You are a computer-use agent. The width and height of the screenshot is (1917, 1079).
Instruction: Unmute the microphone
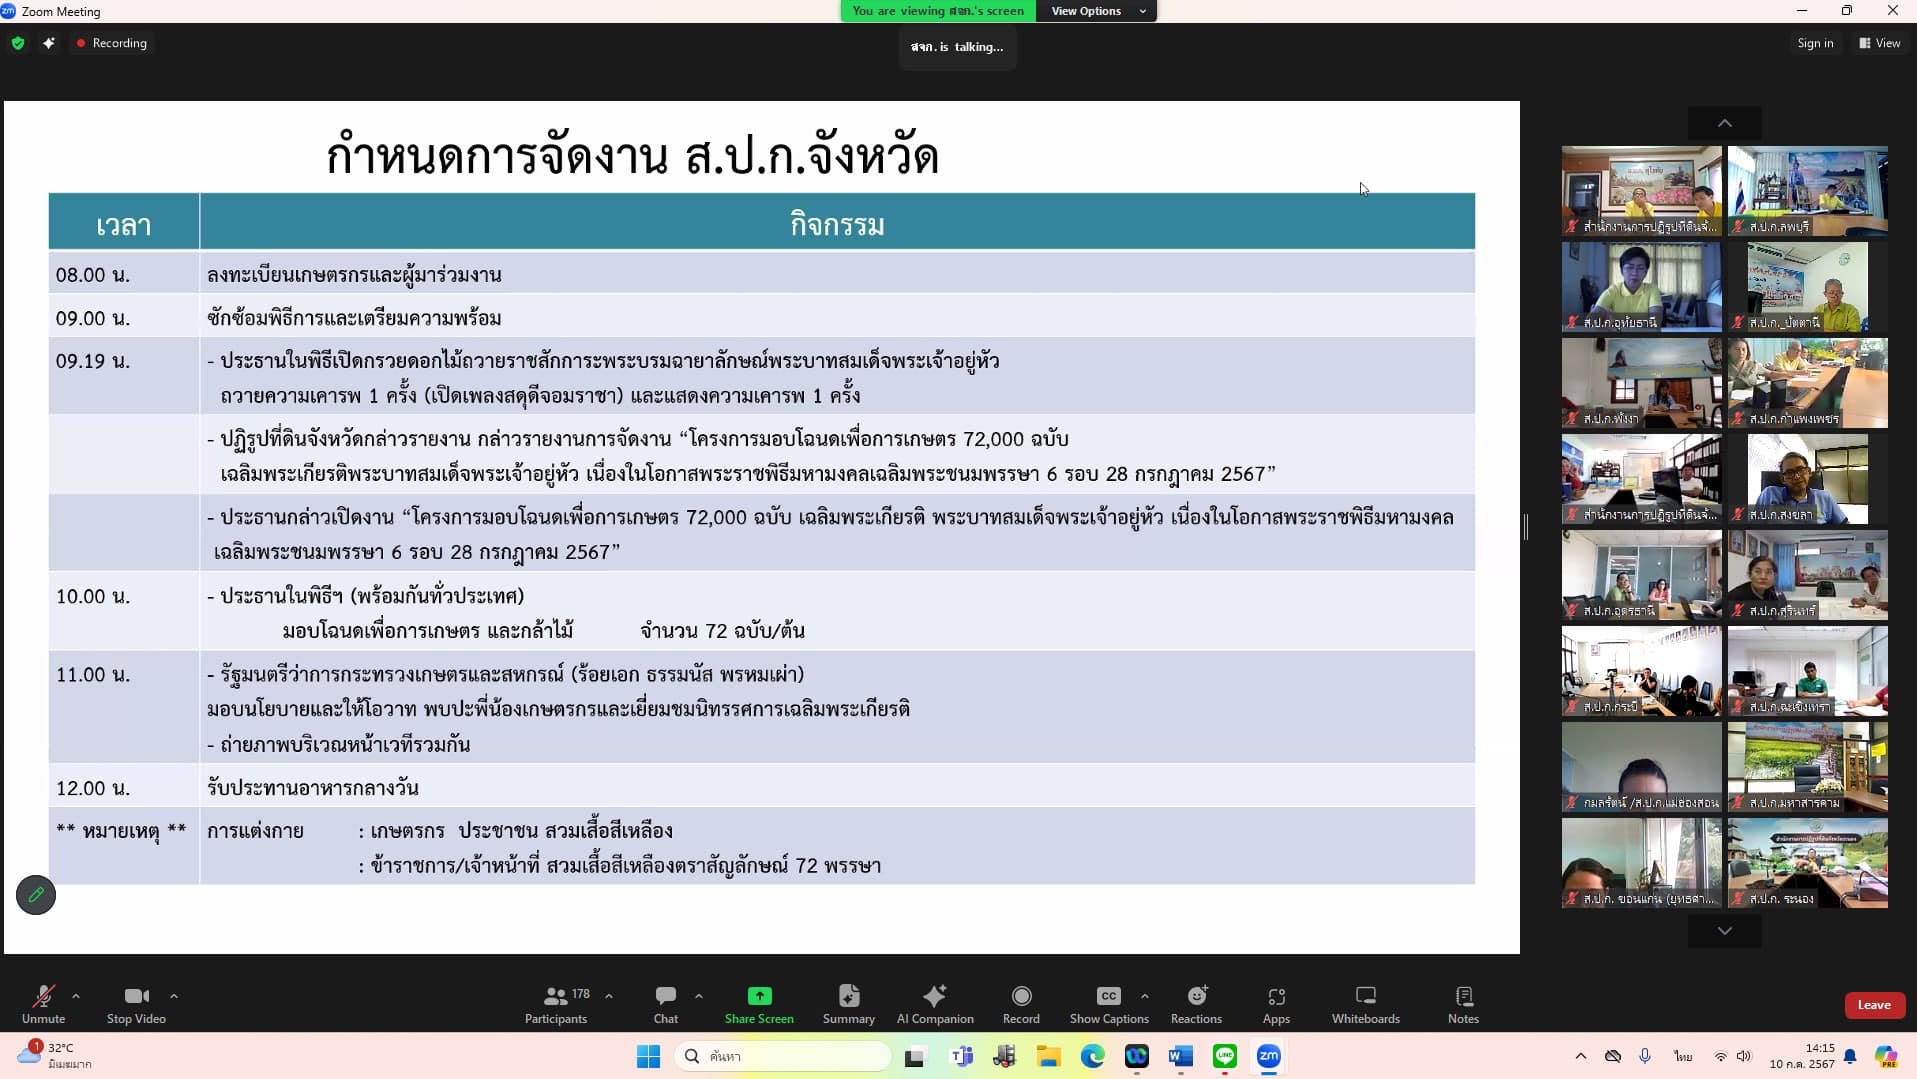coord(43,1004)
